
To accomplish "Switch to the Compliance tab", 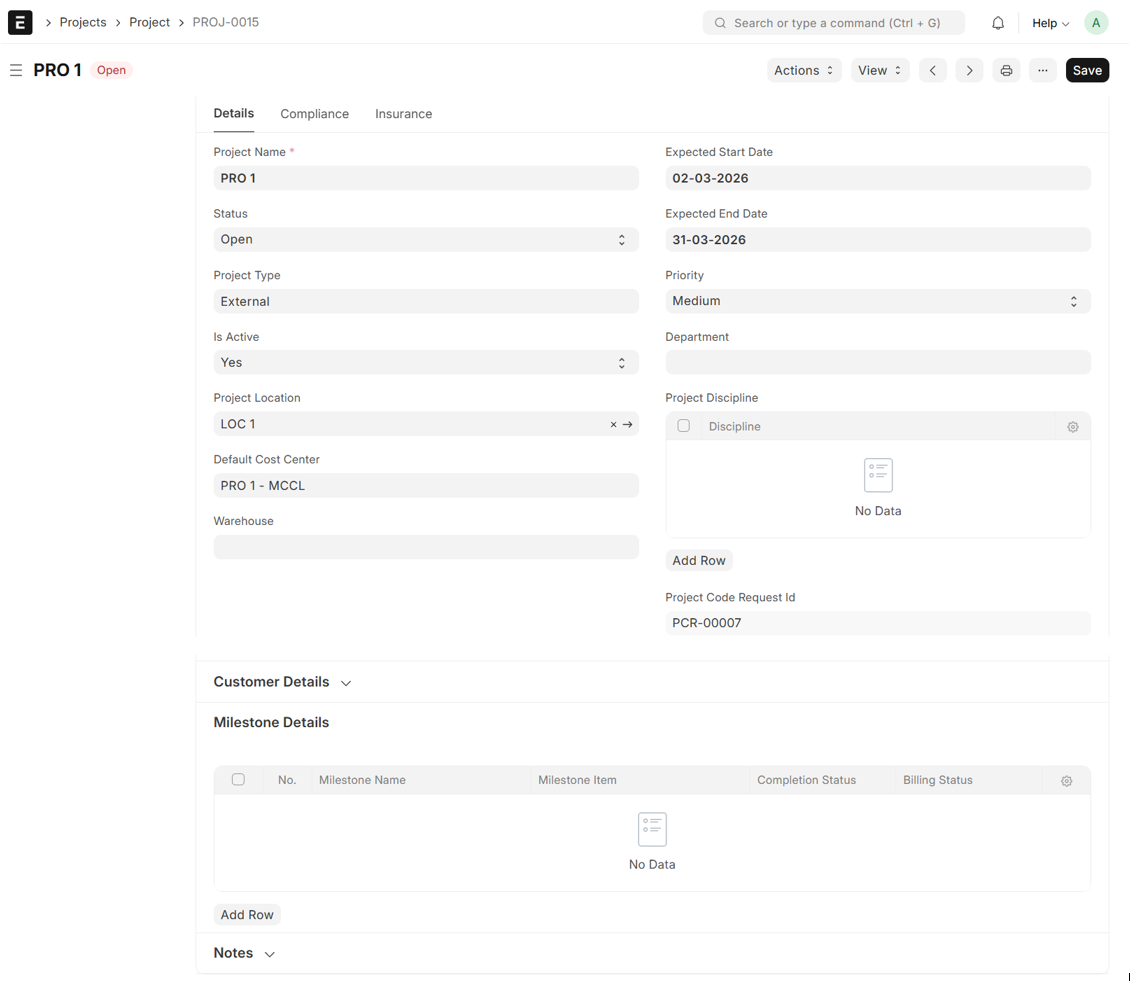I will coord(314,114).
